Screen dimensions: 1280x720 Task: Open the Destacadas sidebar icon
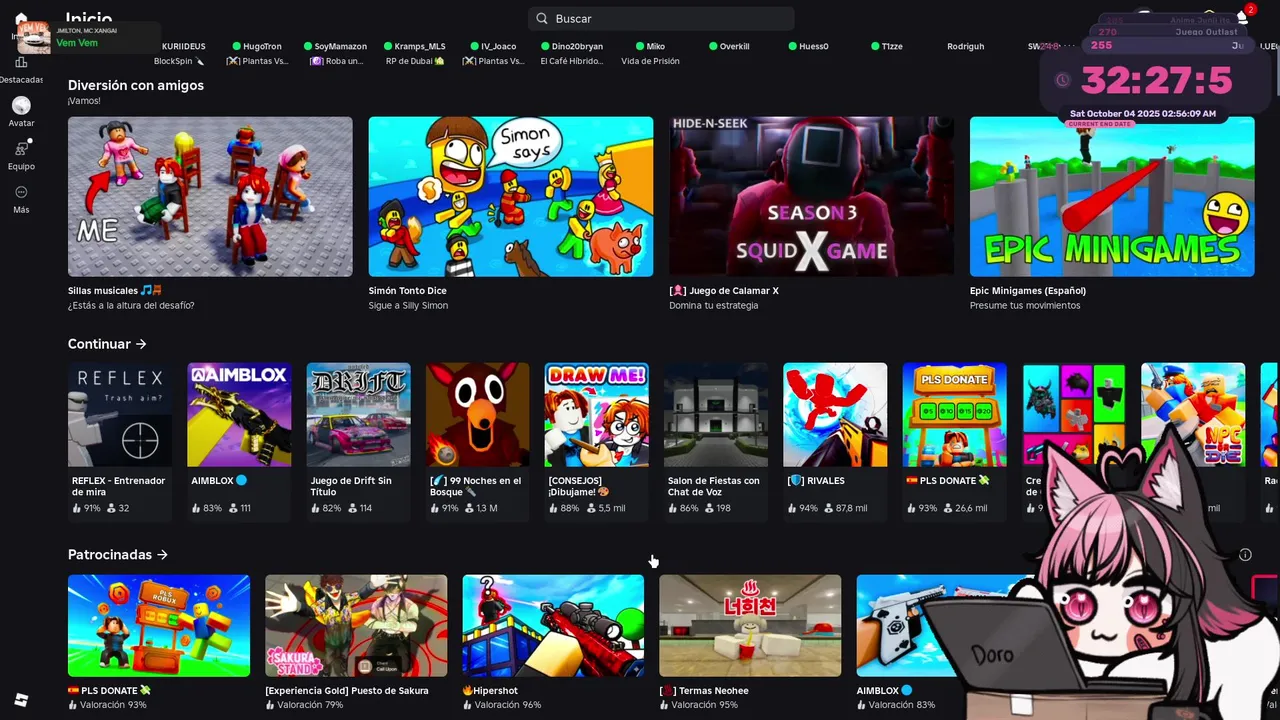click(x=21, y=63)
